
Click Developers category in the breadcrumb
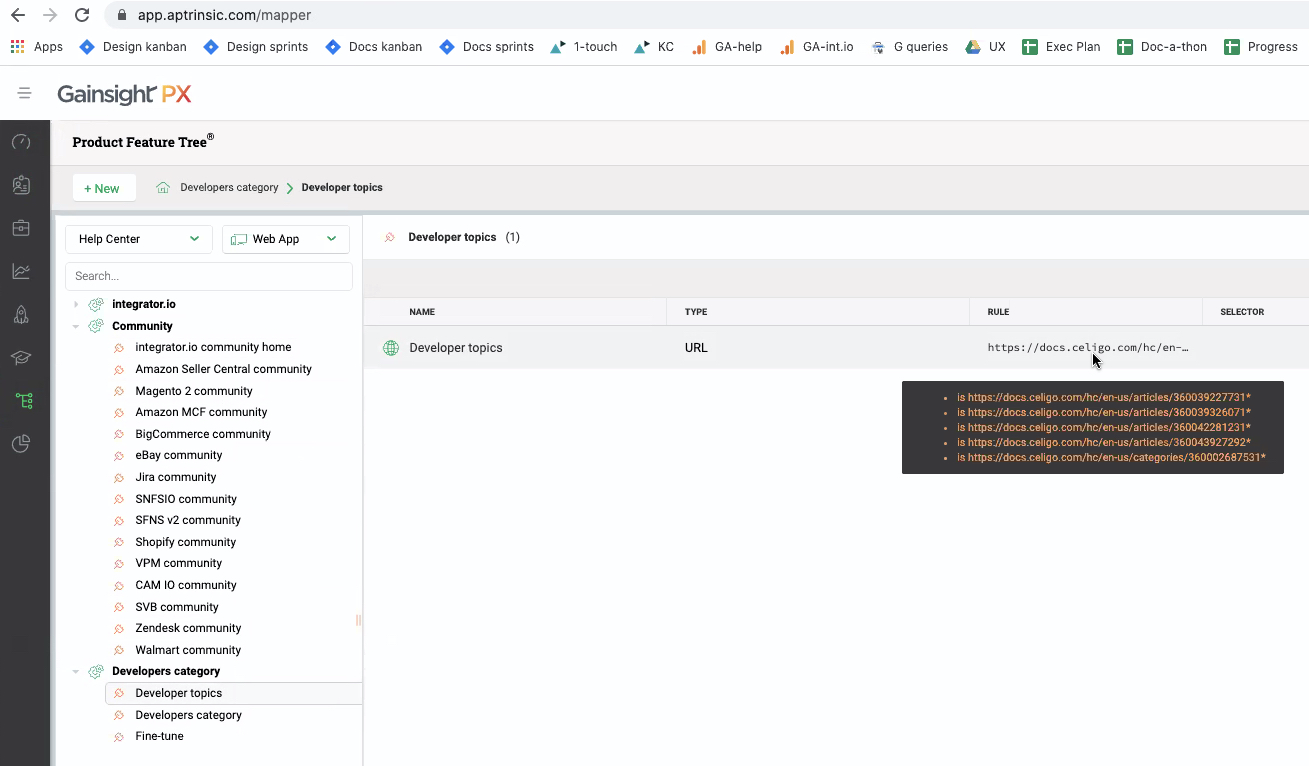229,187
